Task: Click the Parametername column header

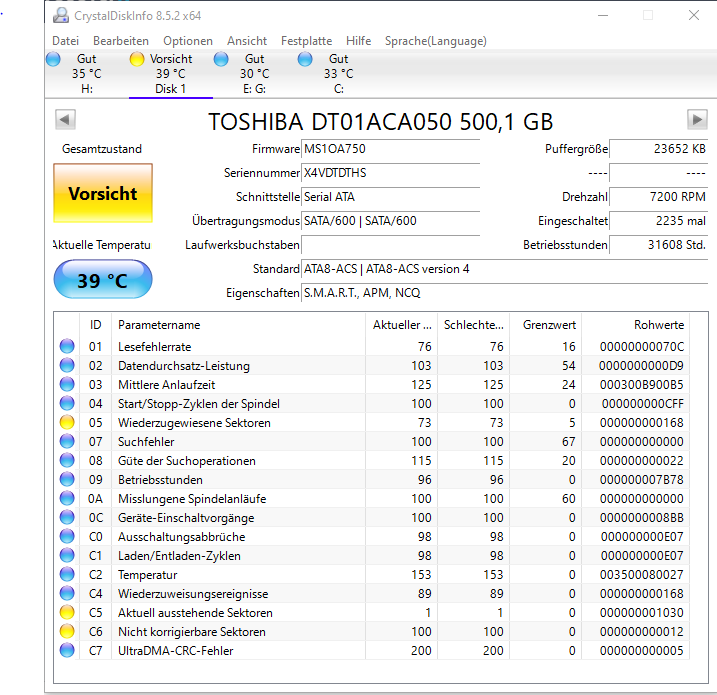Action: (x=238, y=325)
